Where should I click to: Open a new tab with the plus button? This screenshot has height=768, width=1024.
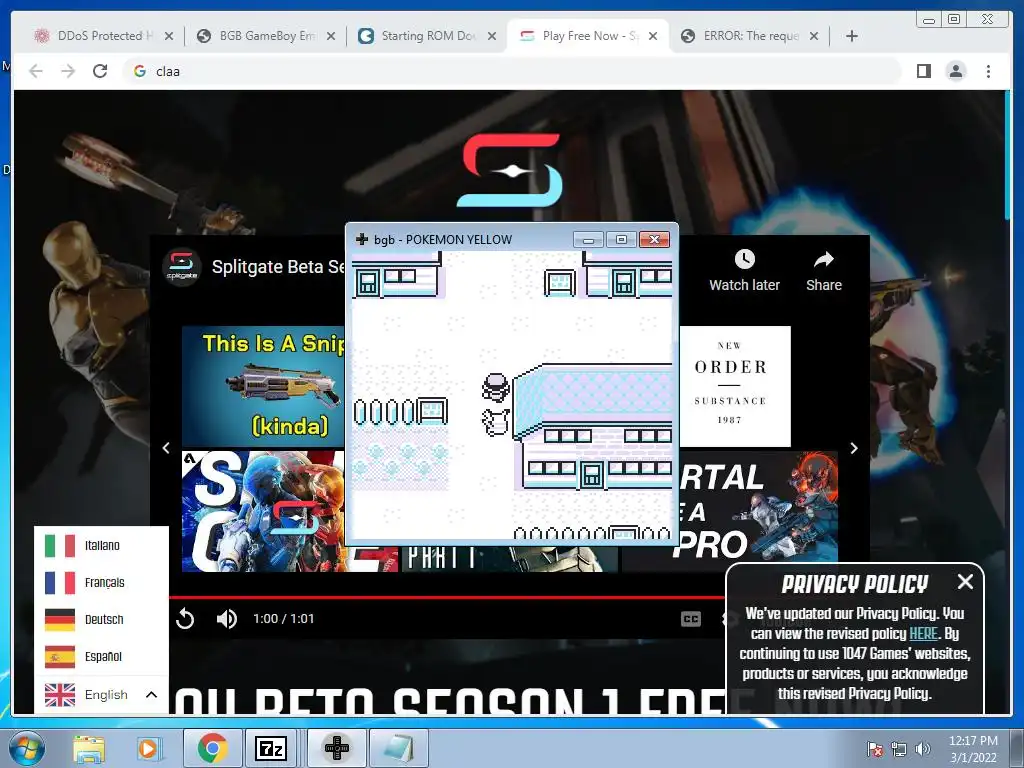click(852, 36)
